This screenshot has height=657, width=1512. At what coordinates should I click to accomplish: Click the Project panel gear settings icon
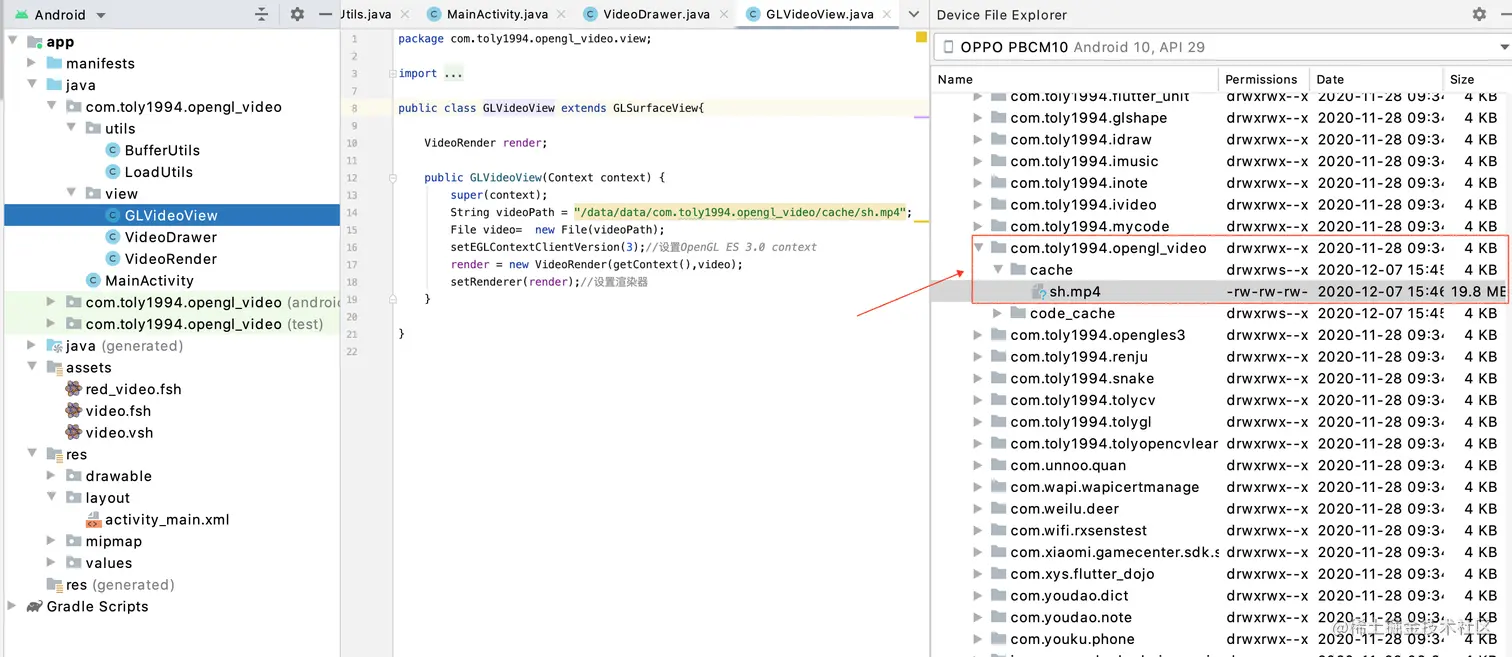pyautogui.click(x=297, y=14)
